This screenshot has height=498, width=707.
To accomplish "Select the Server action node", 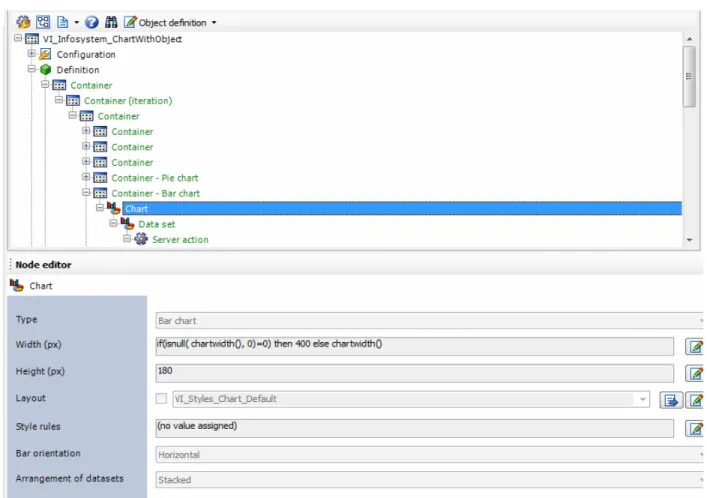I will 180,240.
